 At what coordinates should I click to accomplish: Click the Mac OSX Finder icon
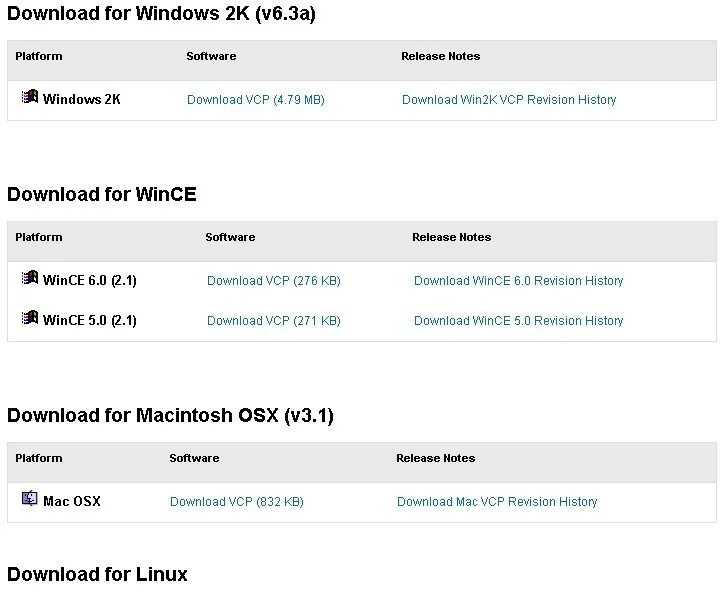coord(29,499)
